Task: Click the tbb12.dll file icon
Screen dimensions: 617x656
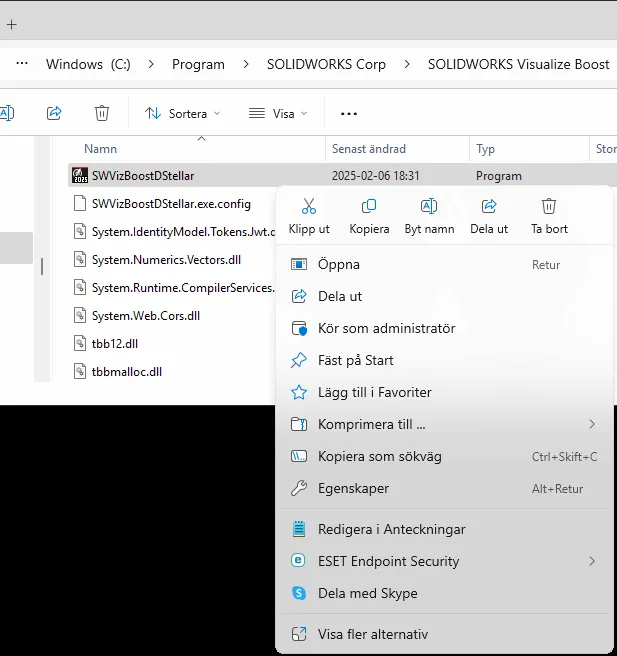Action: [80, 343]
